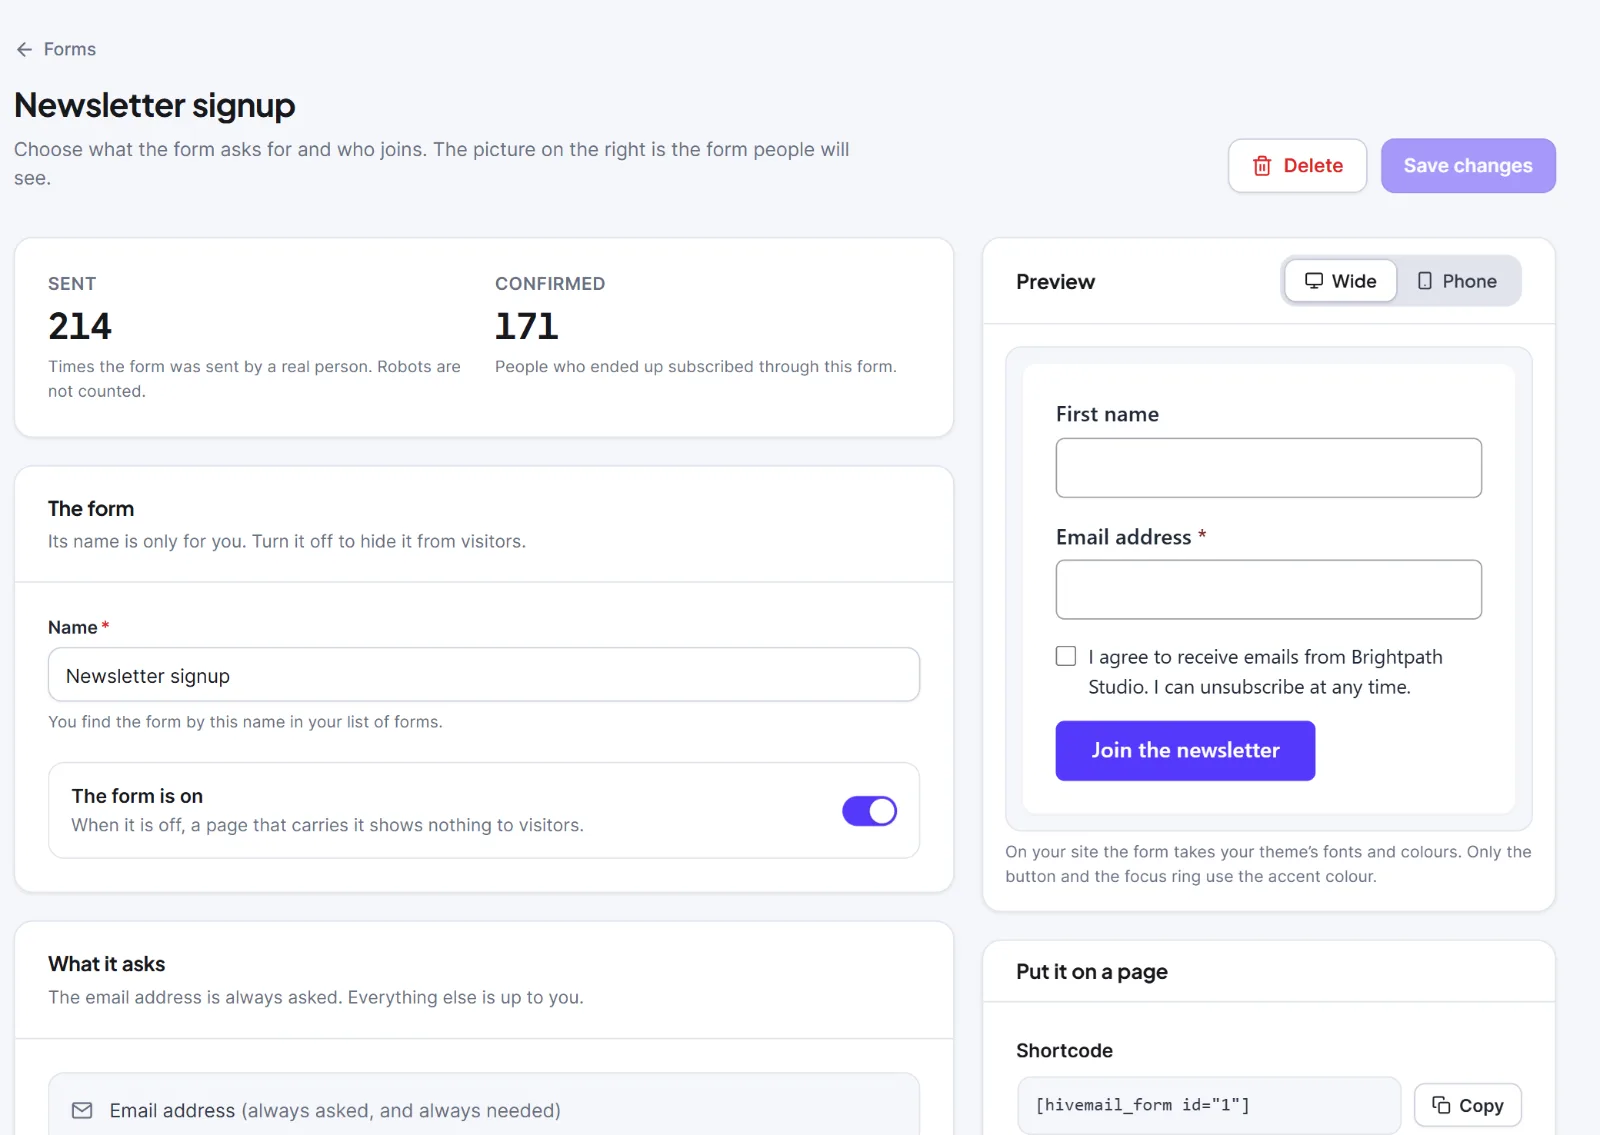Image resolution: width=1600 pixels, height=1135 pixels.
Task: Click 'Newsletter signup' page heading
Action: click(x=155, y=105)
